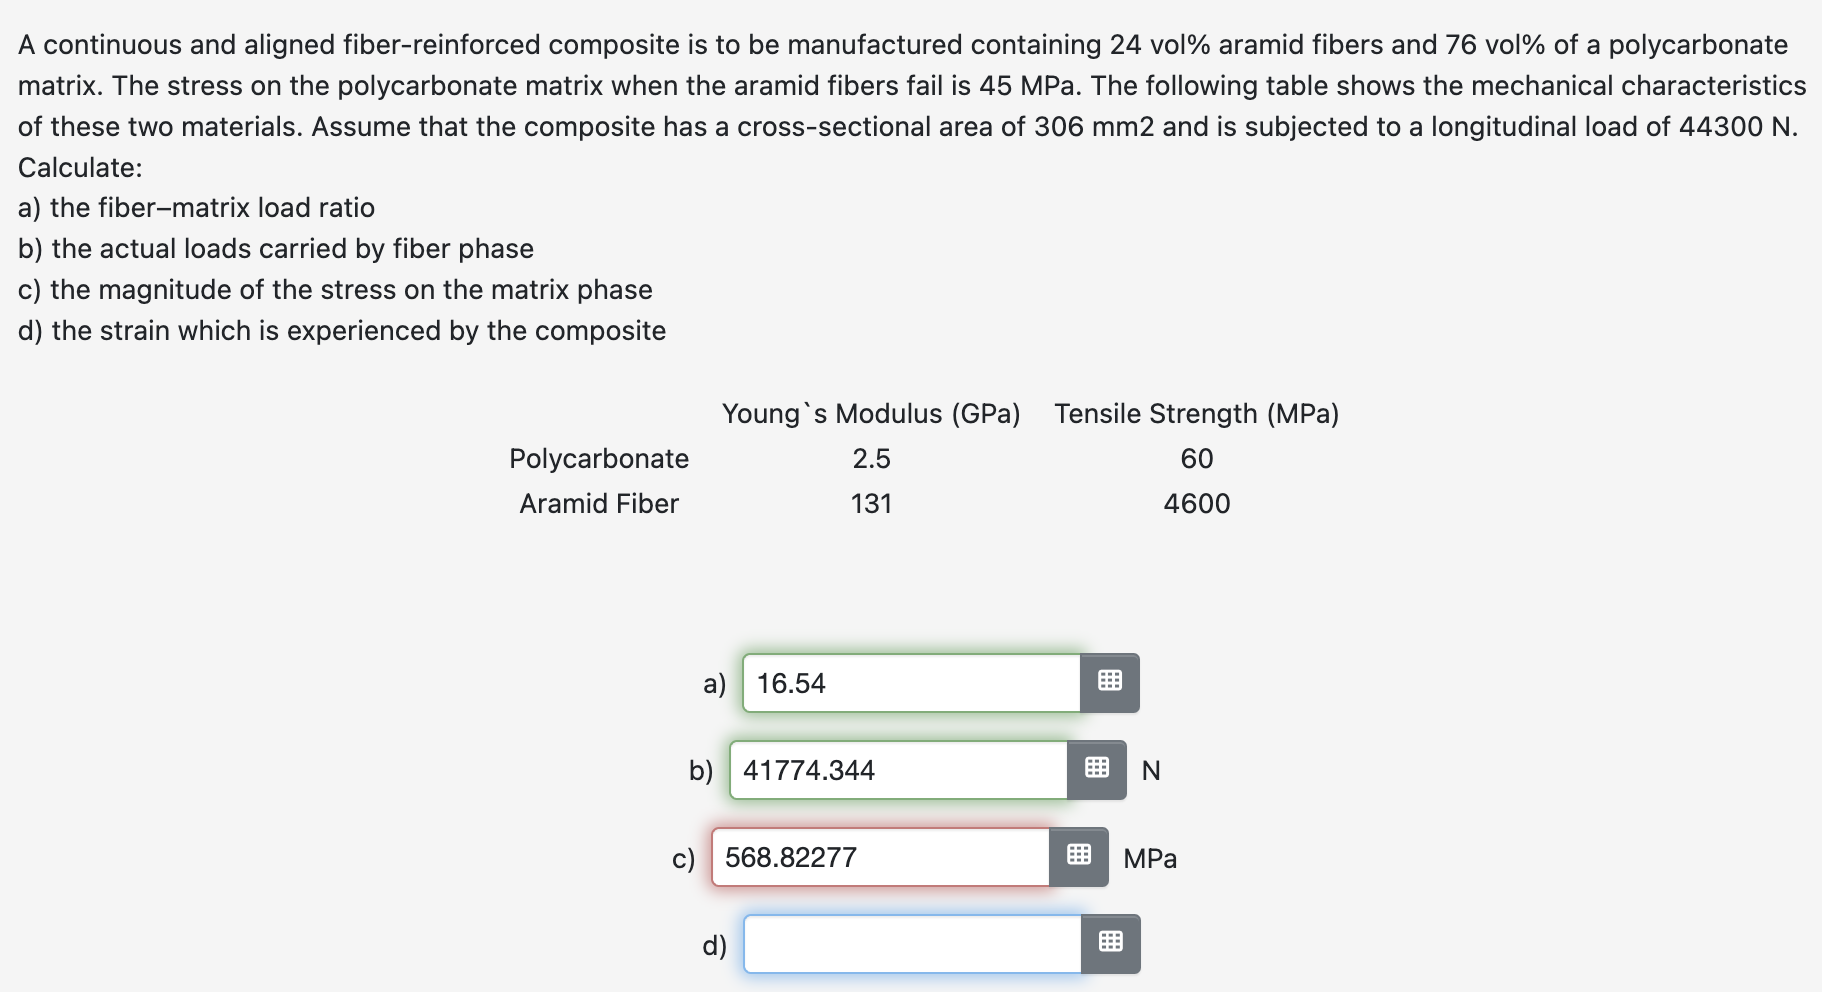Open the keypad icon beside answer c)
This screenshot has height=992, width=1822.
click(1079, 857)
